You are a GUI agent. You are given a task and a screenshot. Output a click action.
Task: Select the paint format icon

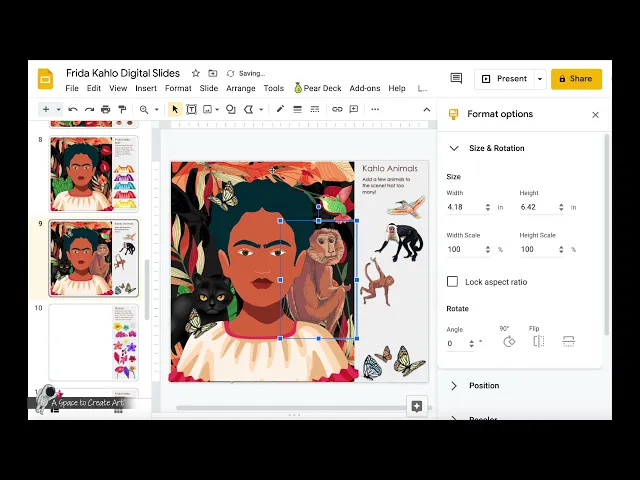pyautogui.click(x=122, y=109)
